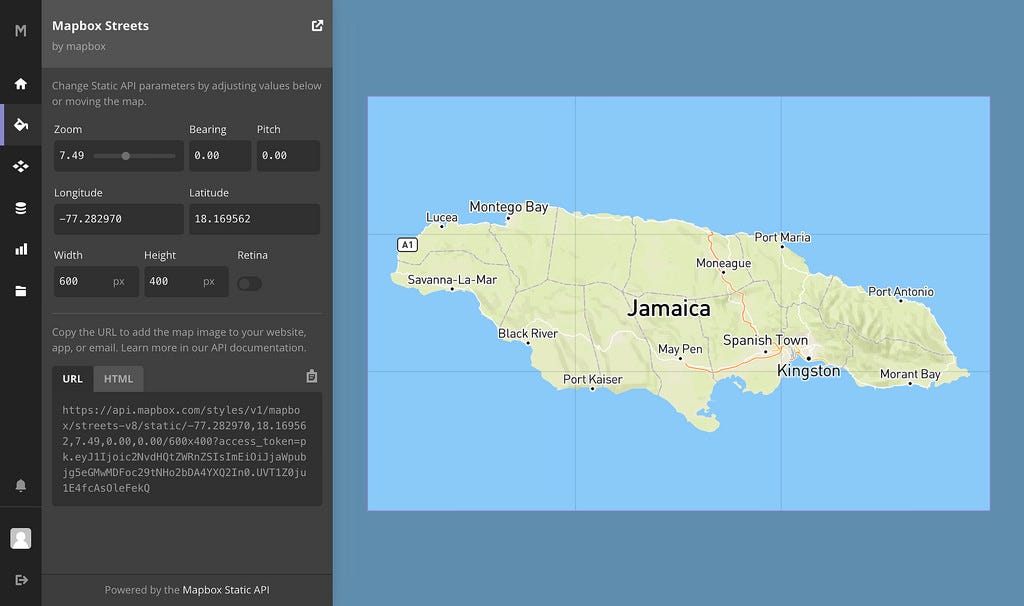Select the URL tab
This screenshot has width=1024, height=606.
point(72,379)
